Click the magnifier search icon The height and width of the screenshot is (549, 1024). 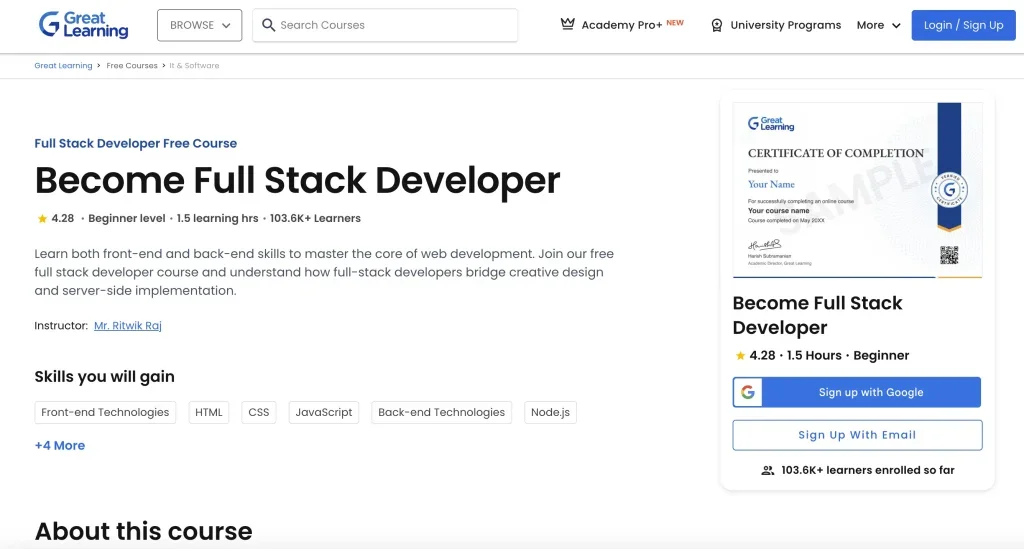[x=268, y=25]
